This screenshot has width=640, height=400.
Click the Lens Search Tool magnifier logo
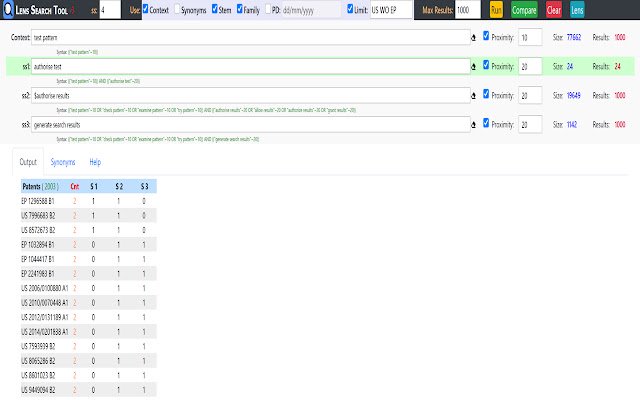pyautogui.click(x=8, y=10)
